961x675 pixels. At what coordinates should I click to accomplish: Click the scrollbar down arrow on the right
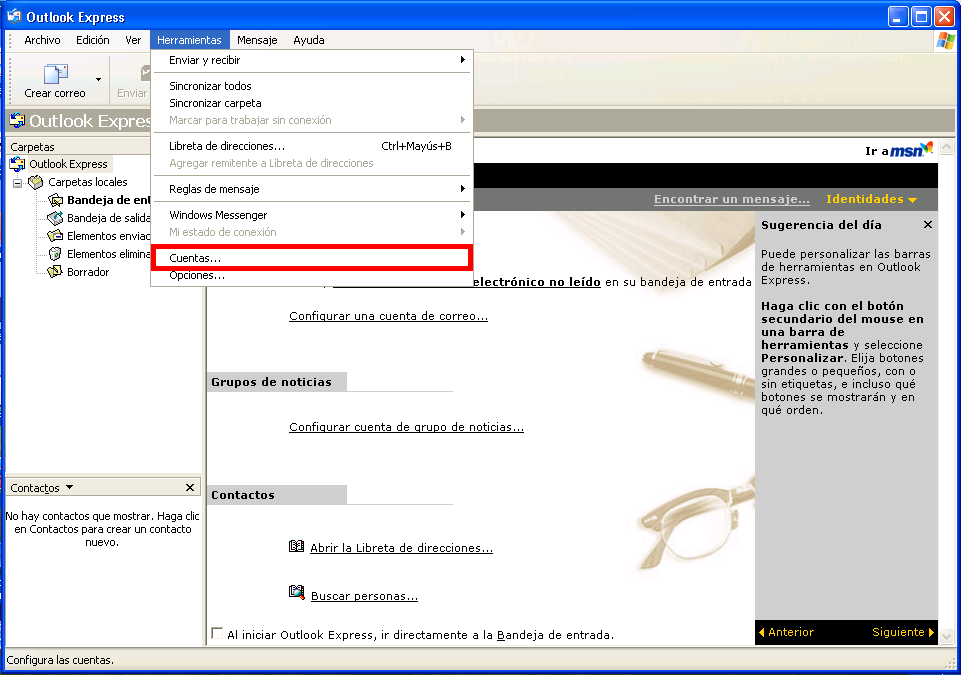click(946, 635)
